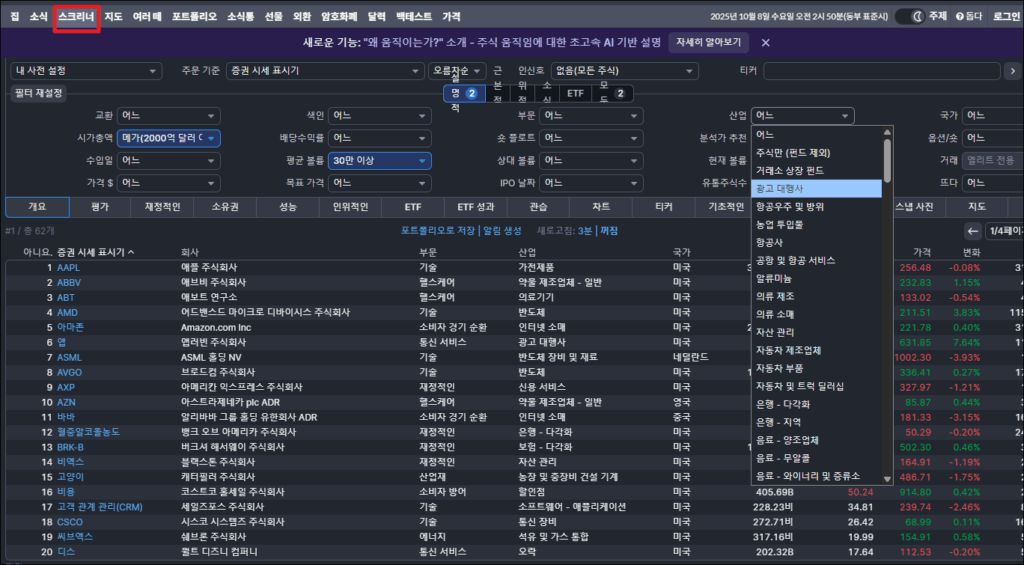Switch to the 재정적인 view tab

162,207
